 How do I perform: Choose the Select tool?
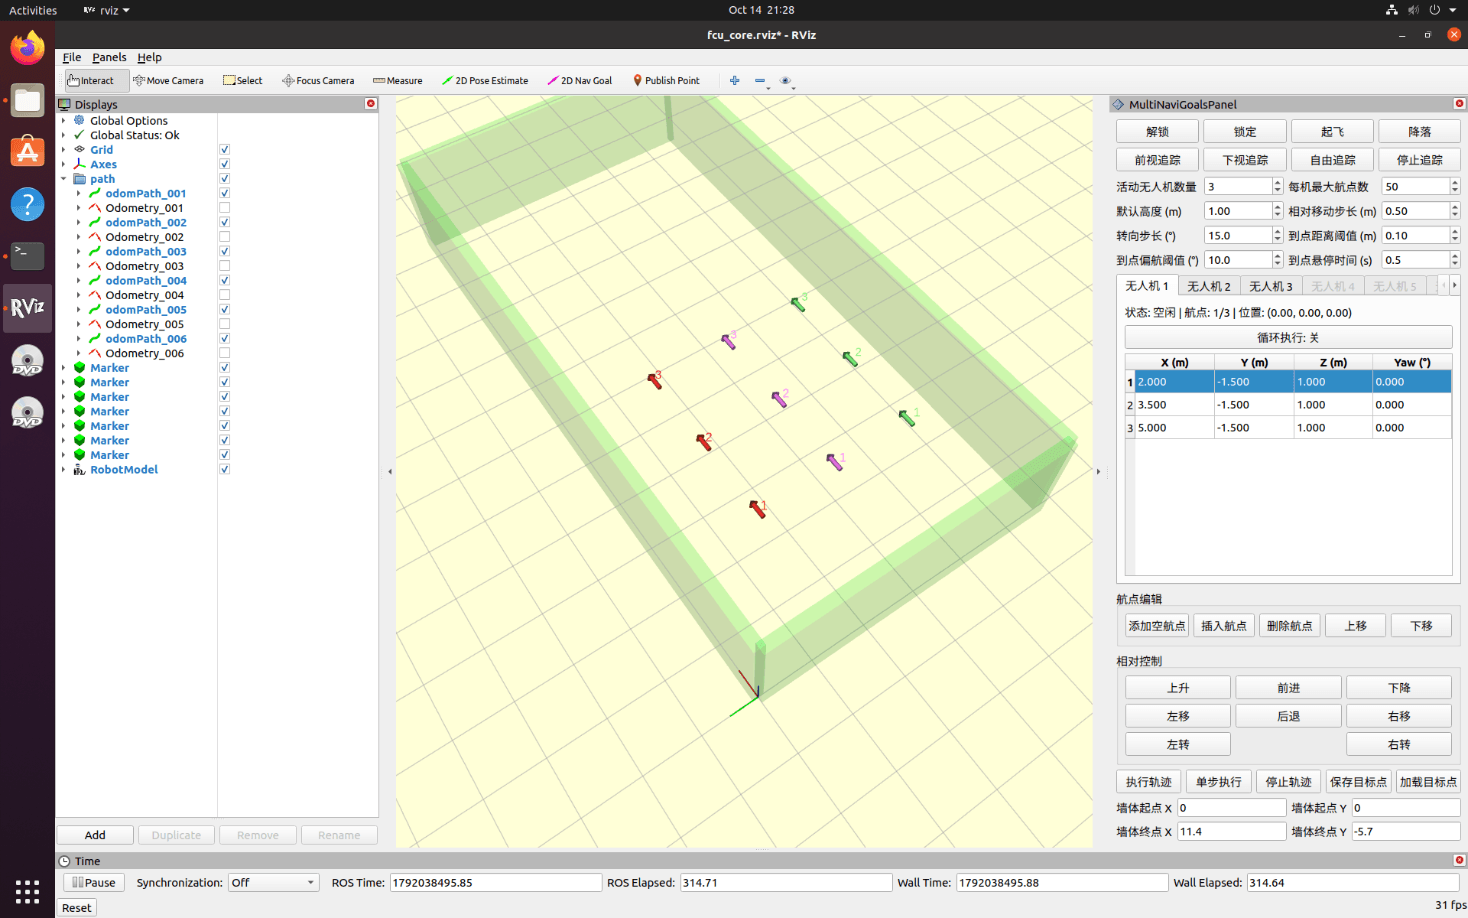click(243, 81)
